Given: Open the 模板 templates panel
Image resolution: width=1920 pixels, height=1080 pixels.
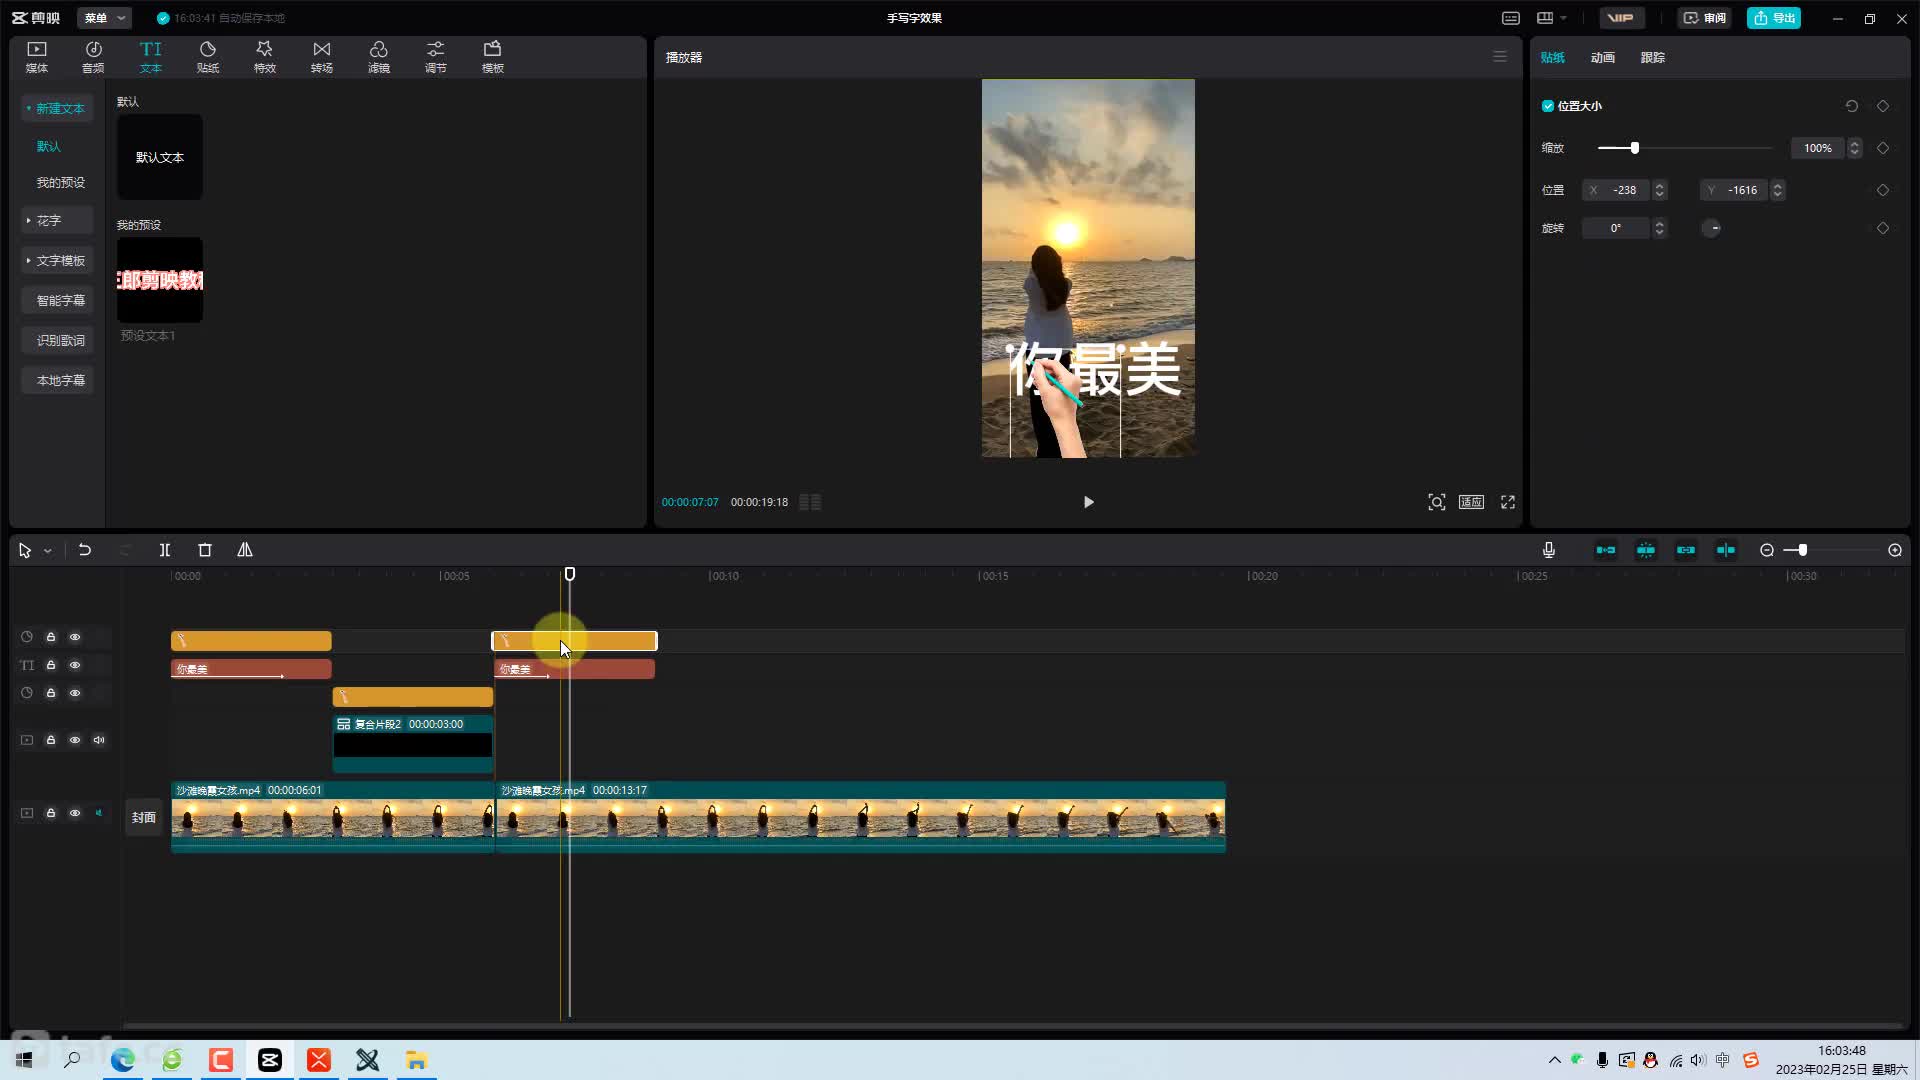Looking at the screenshot, I should click(493, 57).
